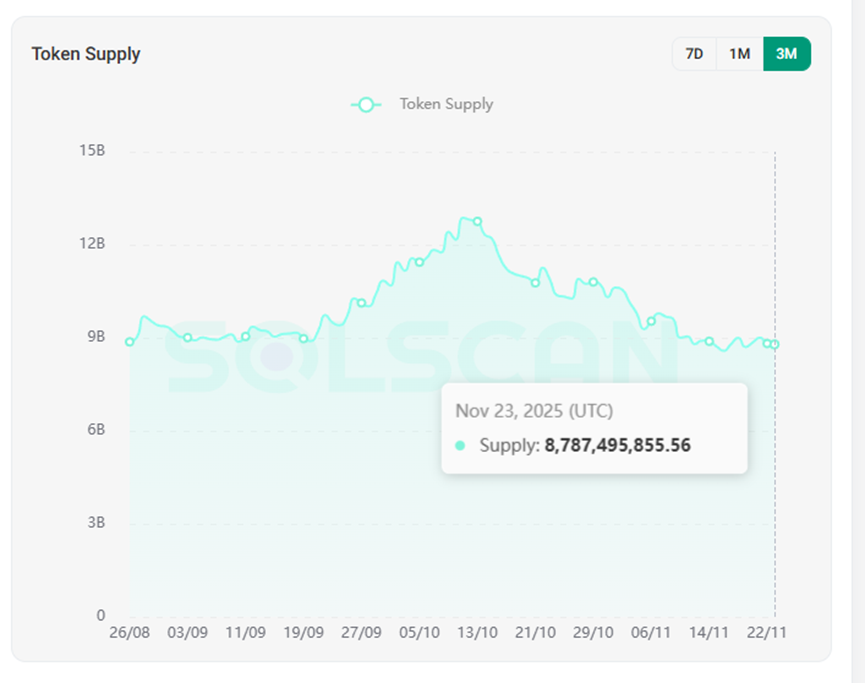Select the 1M time range tab
This screenshot has width=865, height=683.
(x=740, y=54)
